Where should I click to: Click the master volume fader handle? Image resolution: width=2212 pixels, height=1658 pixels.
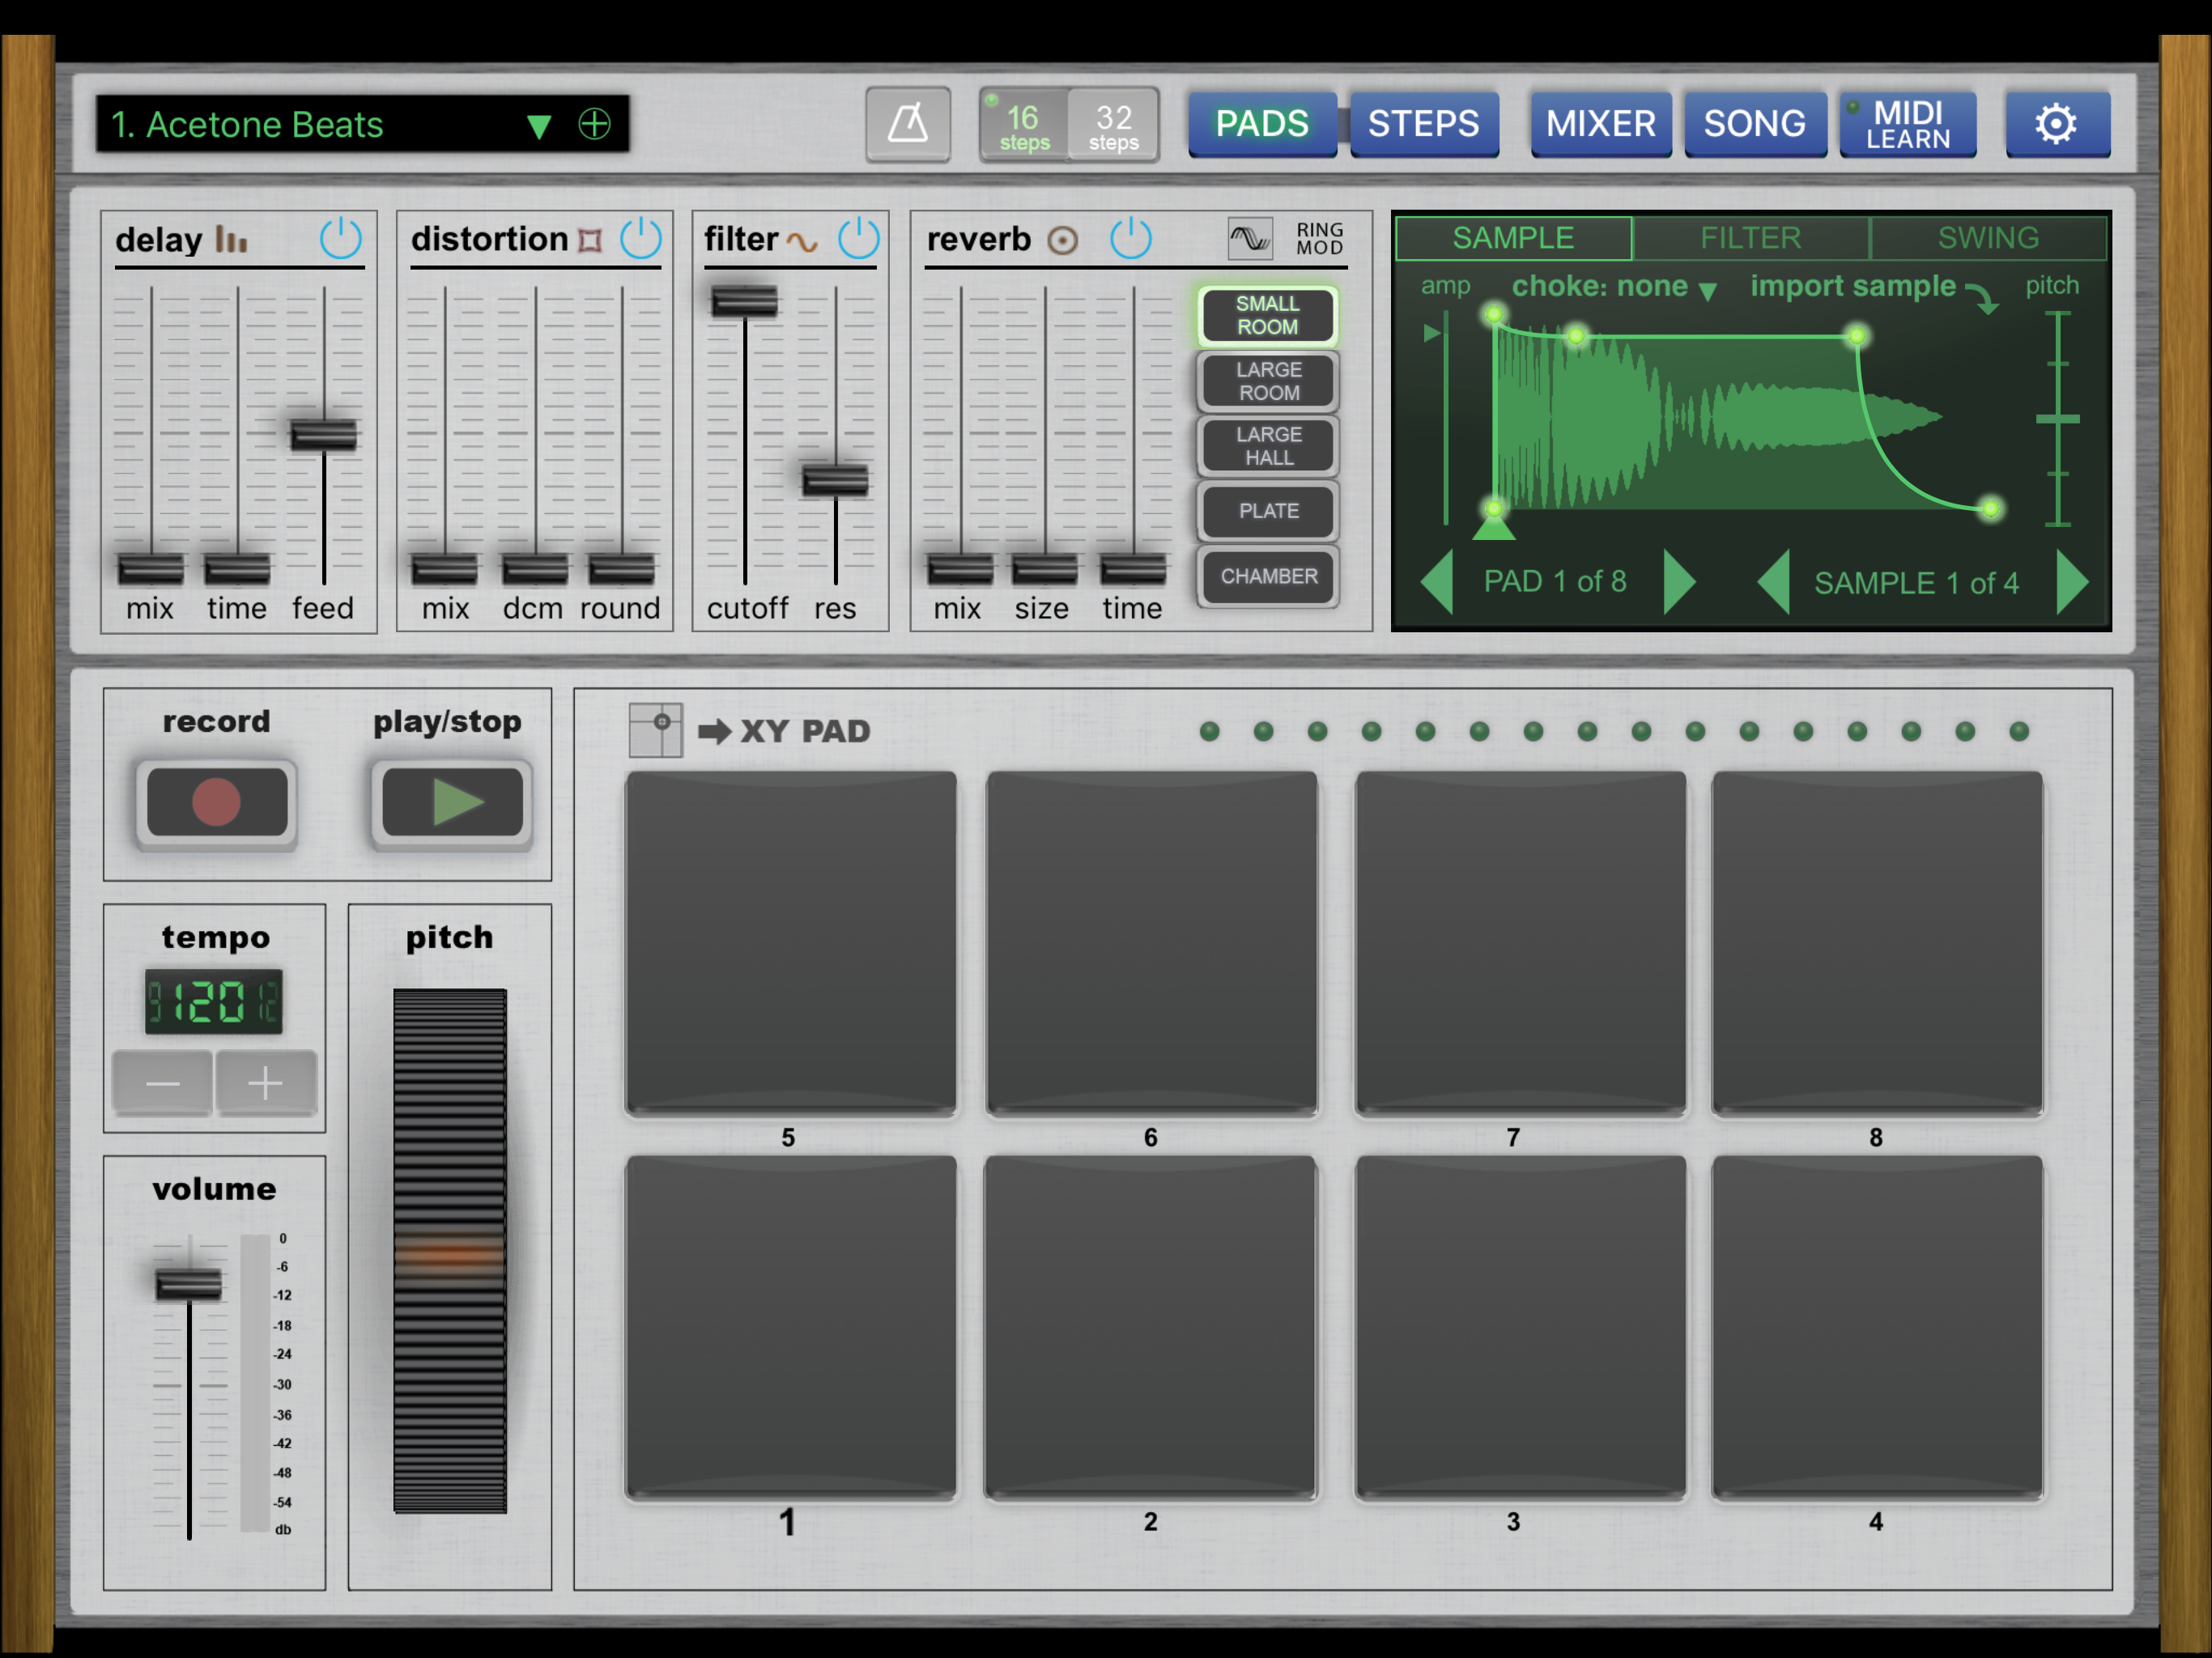click(x=189, y=1283)
